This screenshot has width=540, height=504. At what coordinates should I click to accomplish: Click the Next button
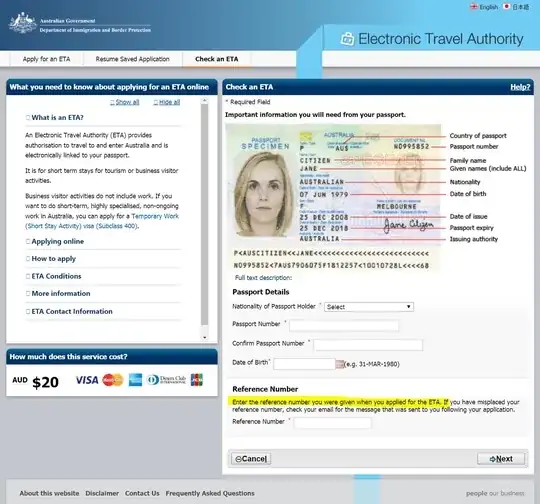click(x=501, y=459)
